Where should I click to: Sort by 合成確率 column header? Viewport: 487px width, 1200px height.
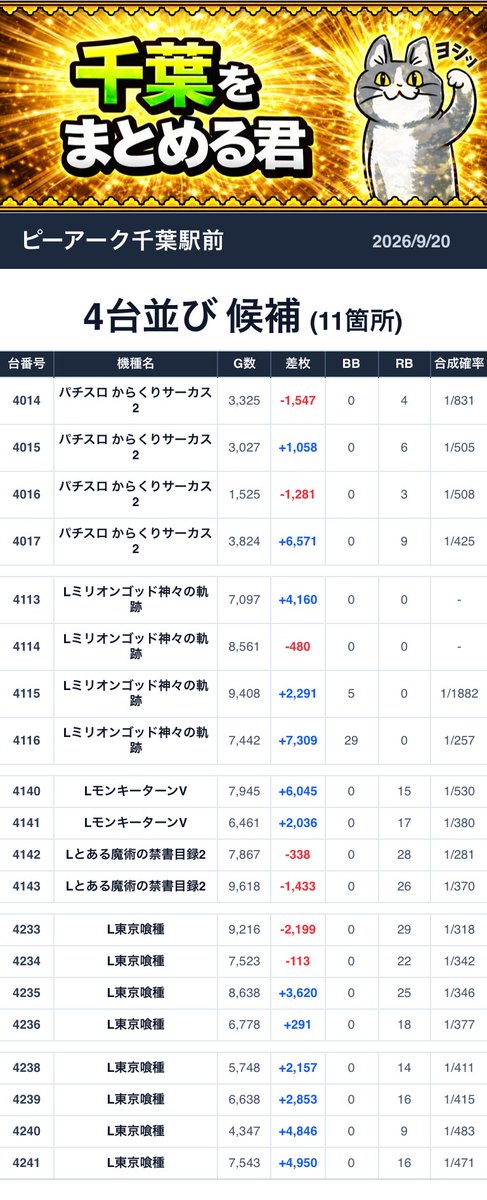coord(458,364)
